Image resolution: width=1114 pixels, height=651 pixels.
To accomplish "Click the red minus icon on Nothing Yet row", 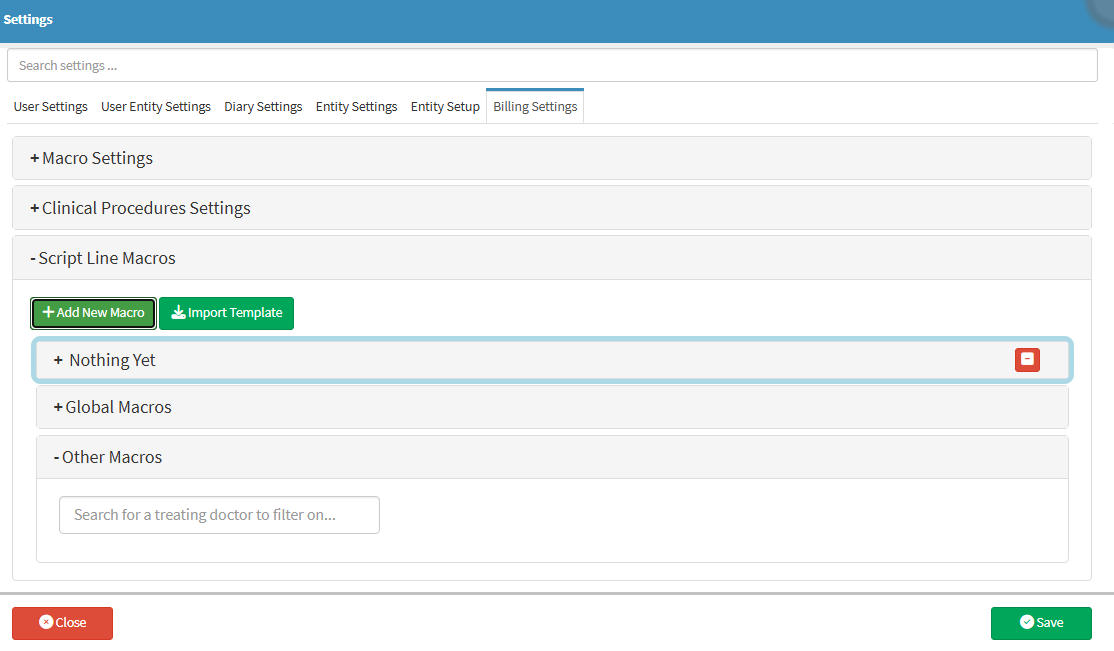I will [x=1027, y=360].
